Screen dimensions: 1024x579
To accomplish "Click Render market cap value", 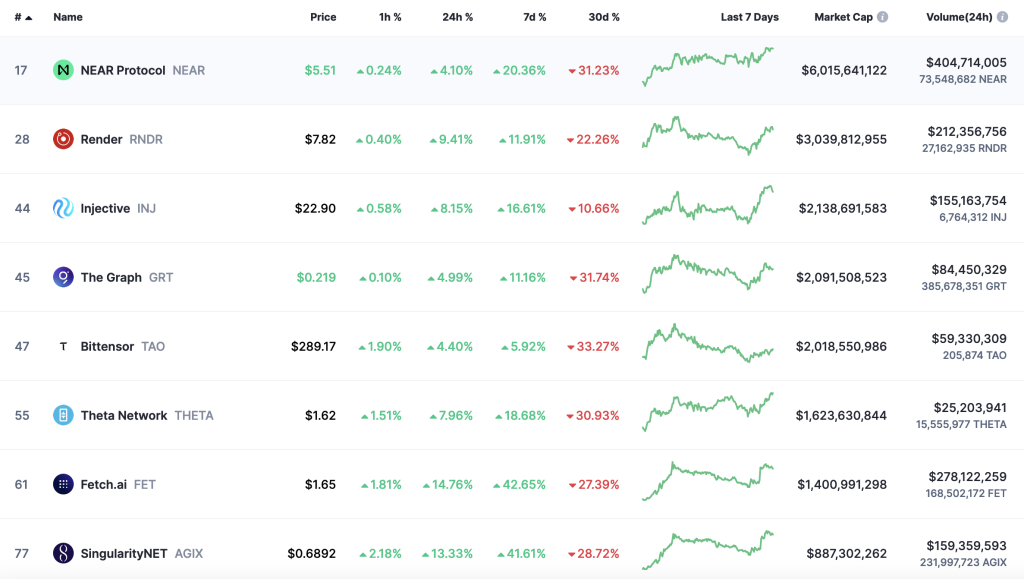I will pos(841,139).
